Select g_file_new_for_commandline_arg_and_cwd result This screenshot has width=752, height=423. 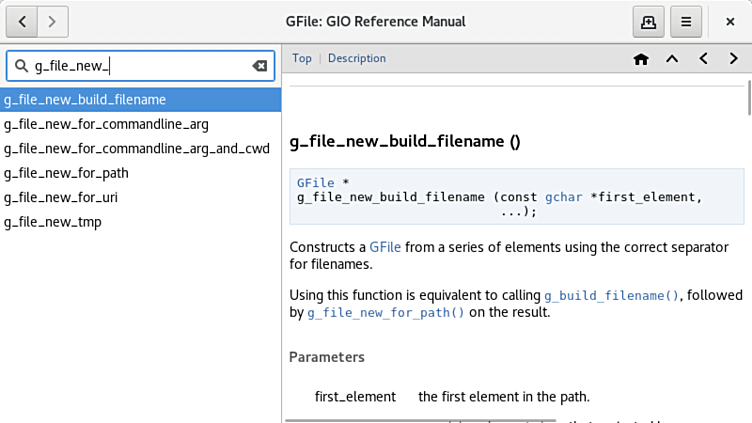tap(136, 149)
